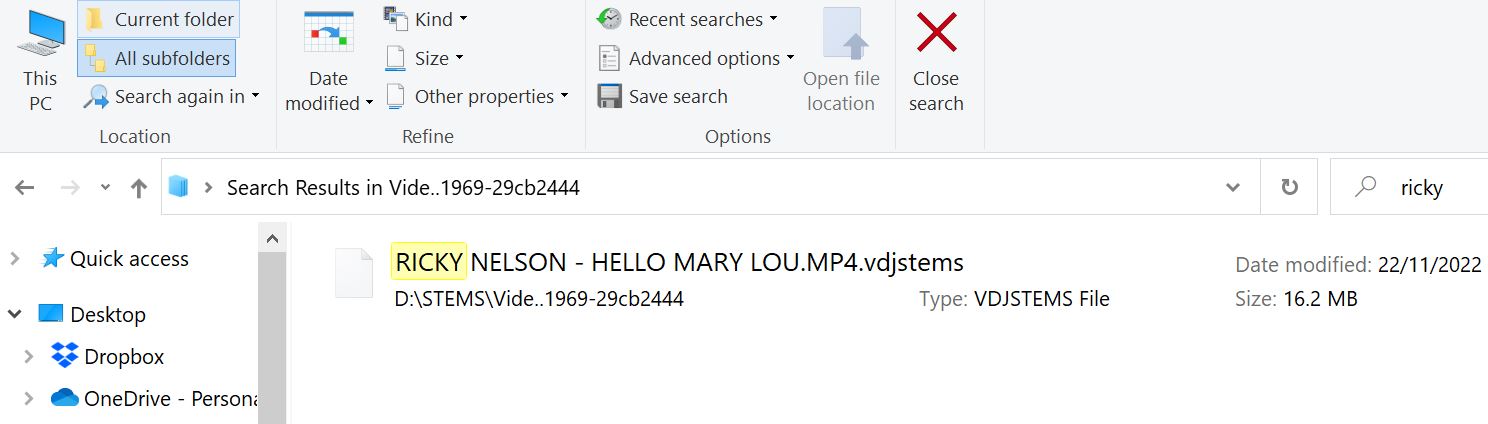Open the Recent searches list
The height and width of the screenshot is (424, 1488).
pos(688,19)
